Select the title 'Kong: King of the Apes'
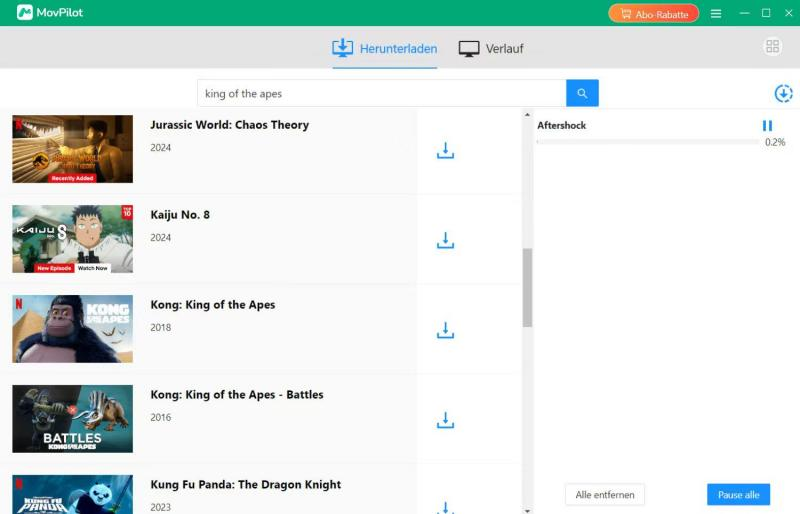 [213, 305]
